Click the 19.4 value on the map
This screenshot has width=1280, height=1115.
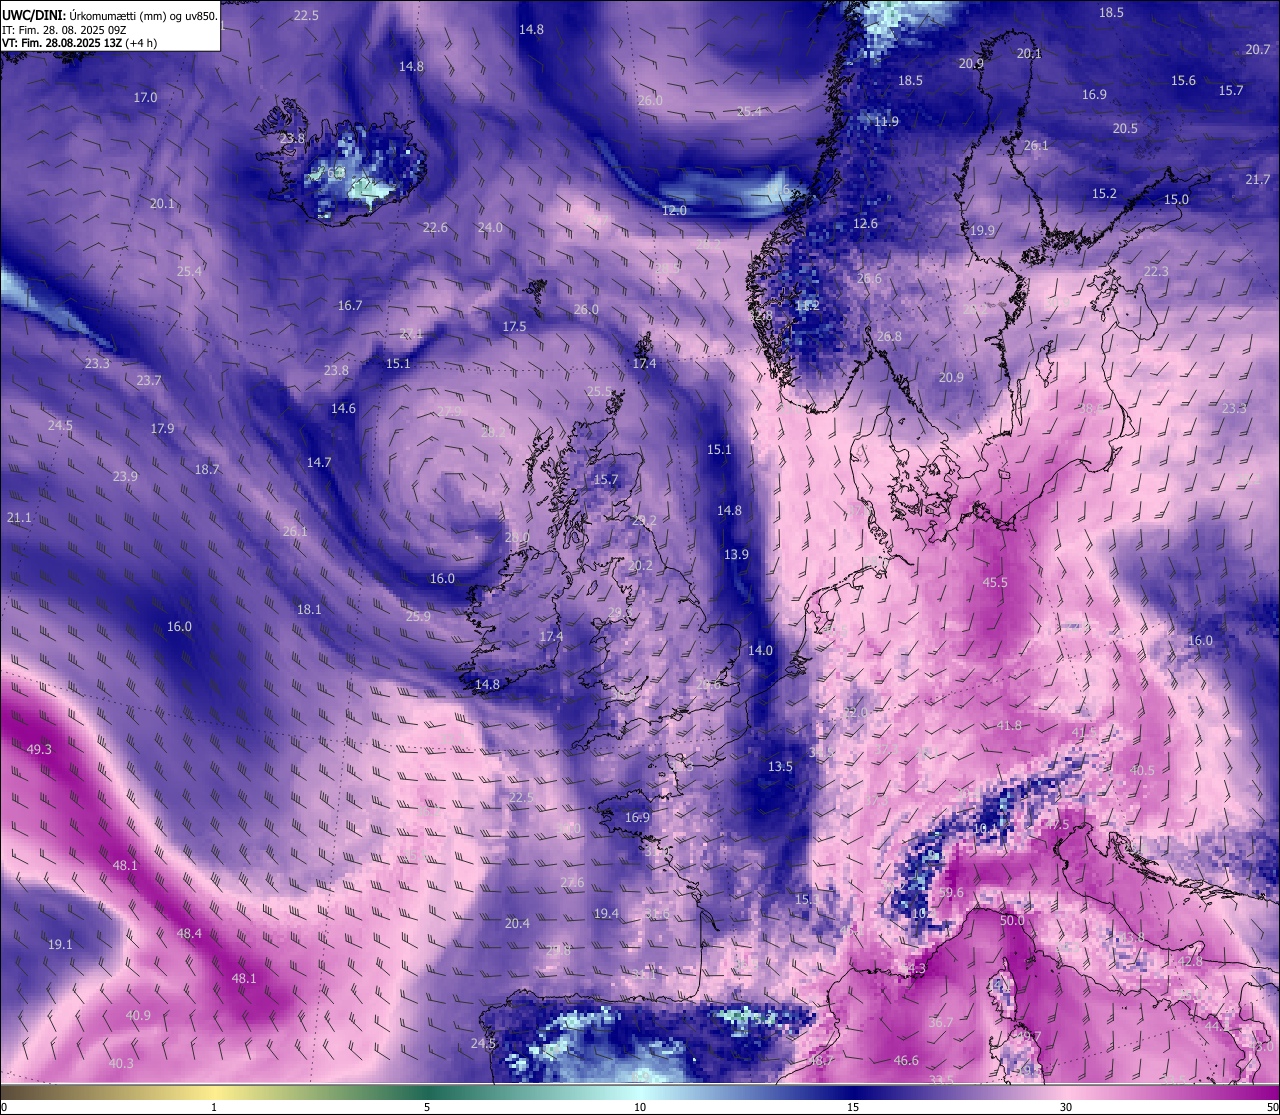click(606, 913)
